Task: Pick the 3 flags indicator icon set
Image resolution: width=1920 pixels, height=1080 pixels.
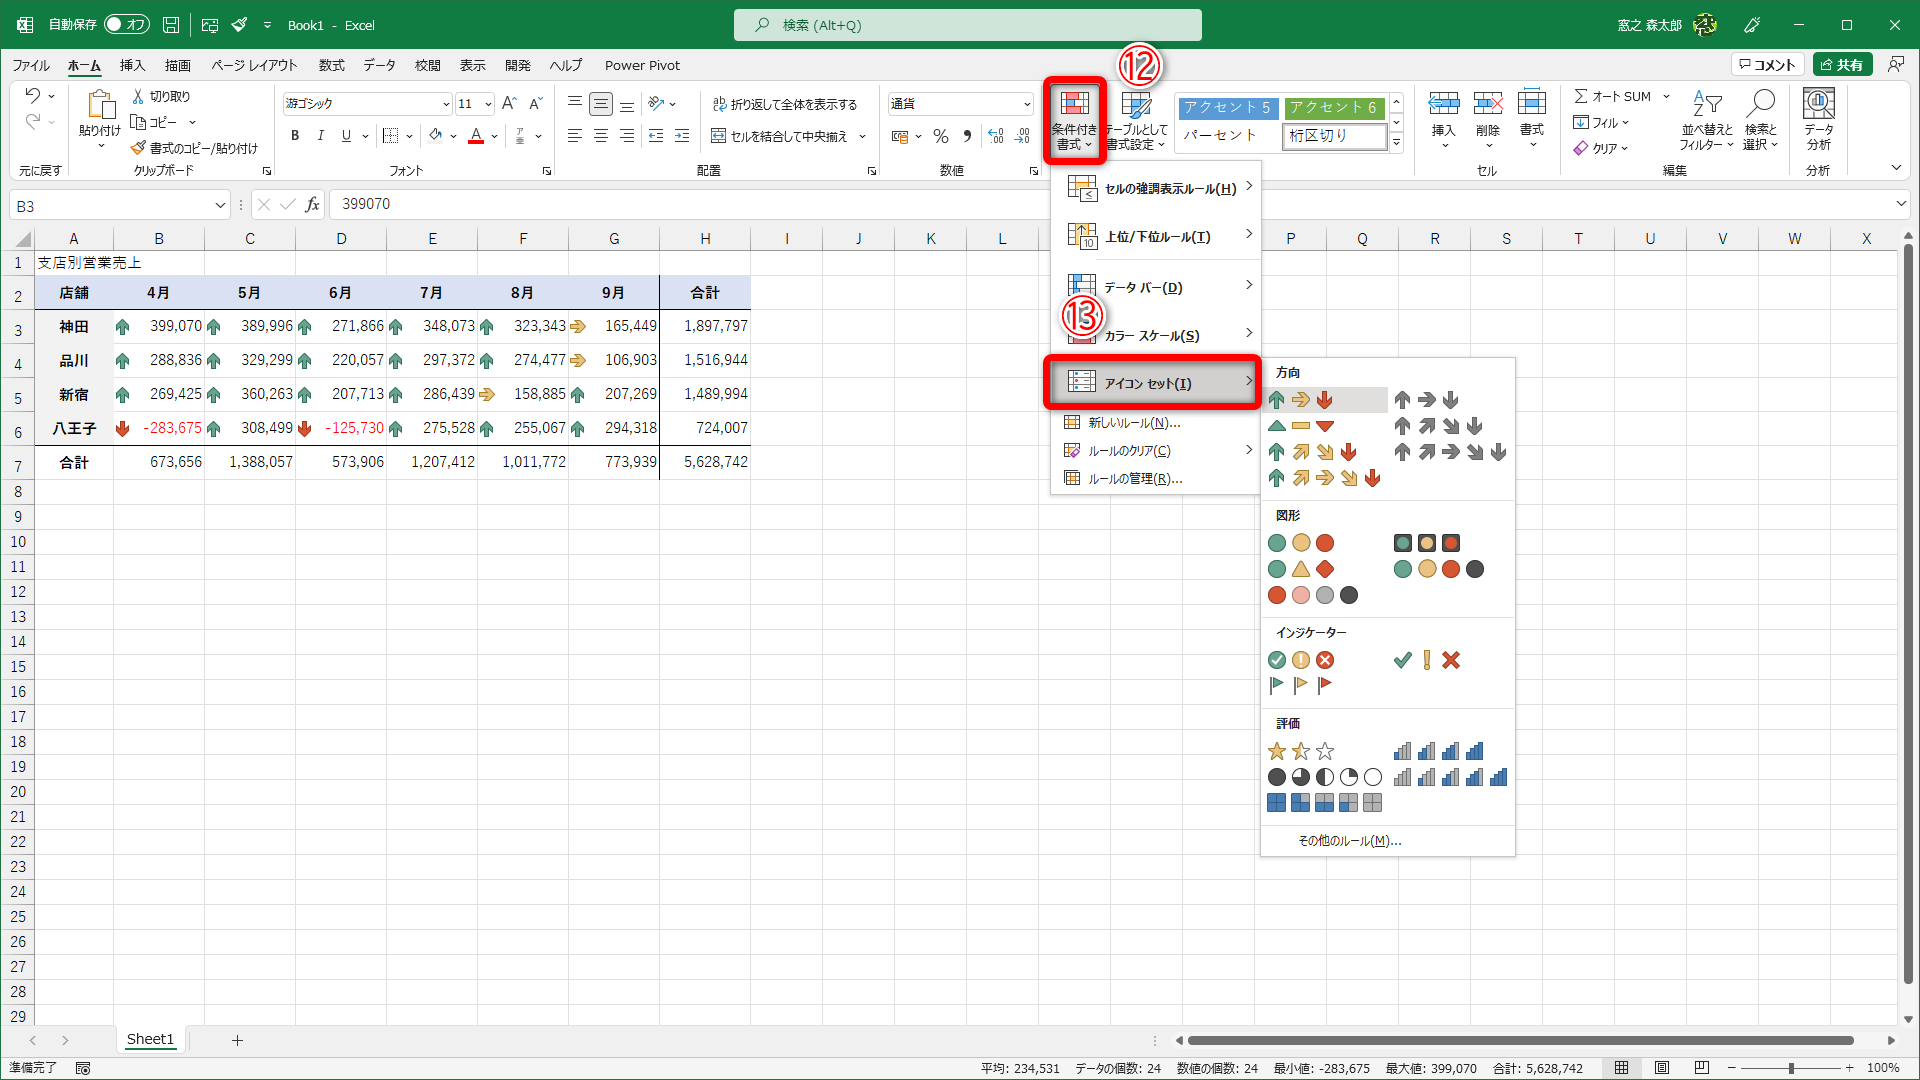Action: [1300, 685]
